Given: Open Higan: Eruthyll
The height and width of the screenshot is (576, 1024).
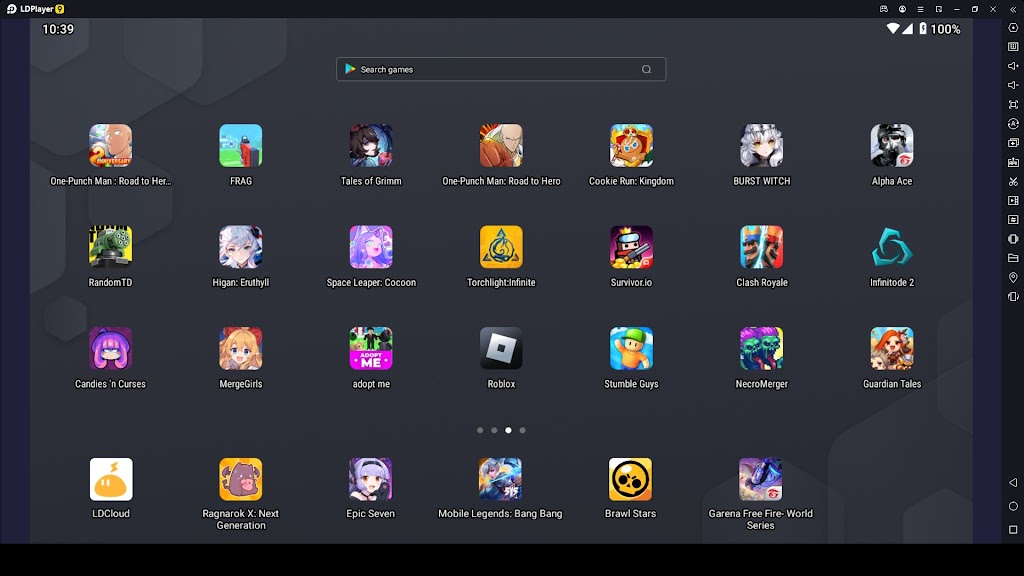Looking at the screenshot, I should [240, 247].
